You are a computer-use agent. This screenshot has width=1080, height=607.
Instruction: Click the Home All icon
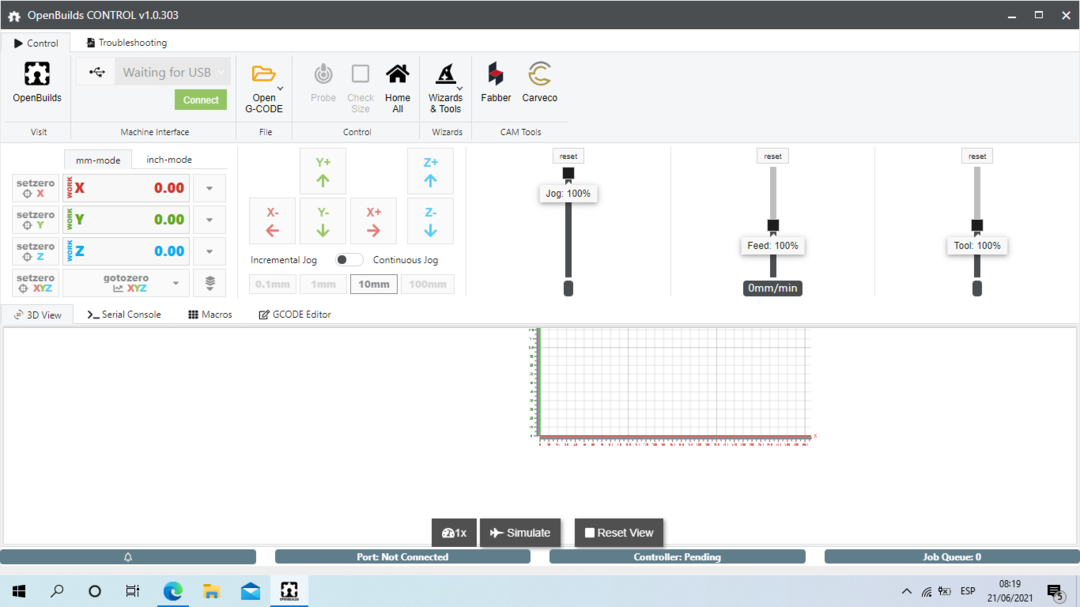[397, 76]
